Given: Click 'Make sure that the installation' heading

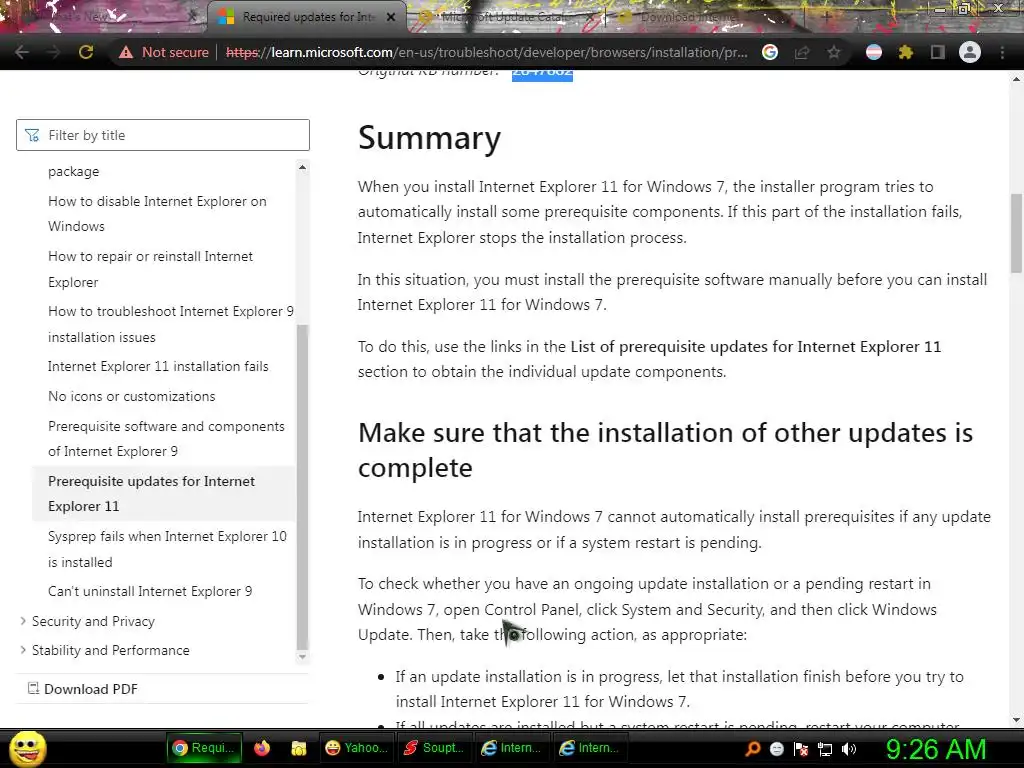Looking at the screenshot, I should pos(665,449).
